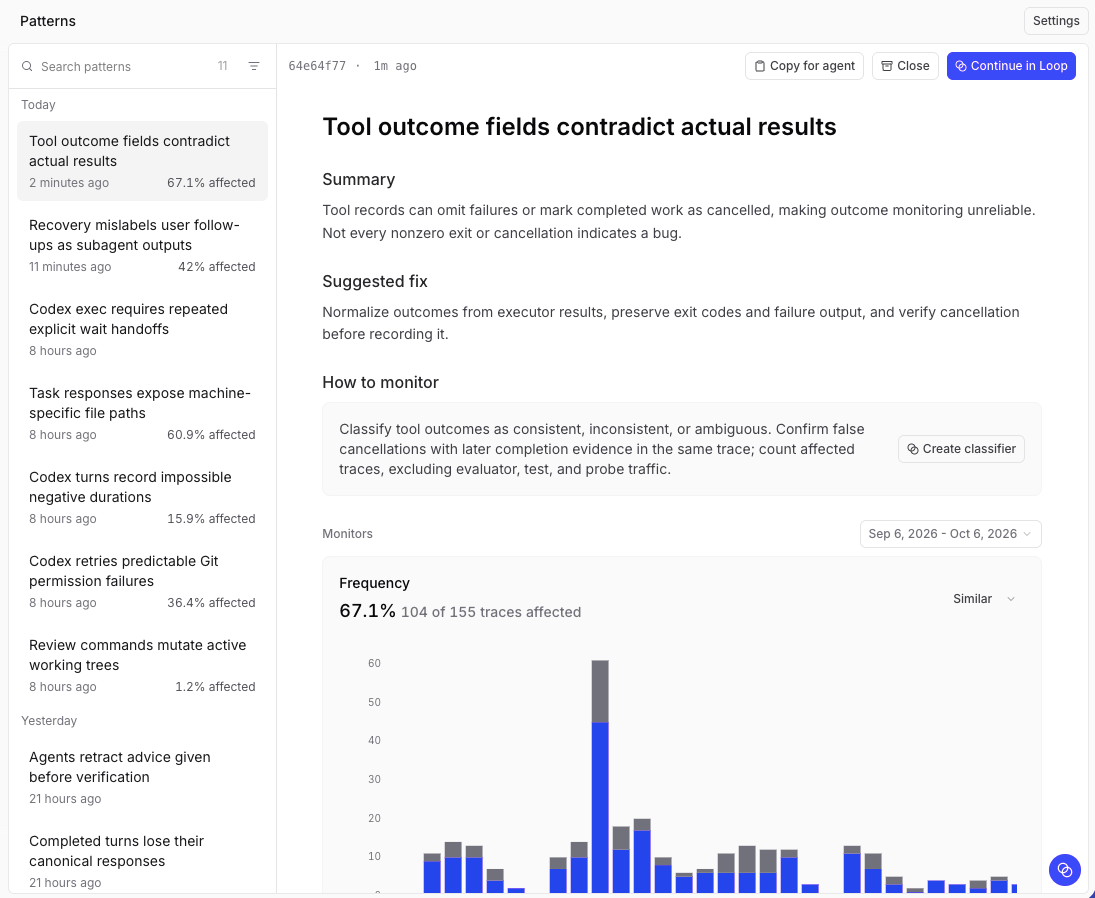The image size is (1095, 898).
Task: Click the '1m ago' timestamp in header
Action: tap(395, 66)
